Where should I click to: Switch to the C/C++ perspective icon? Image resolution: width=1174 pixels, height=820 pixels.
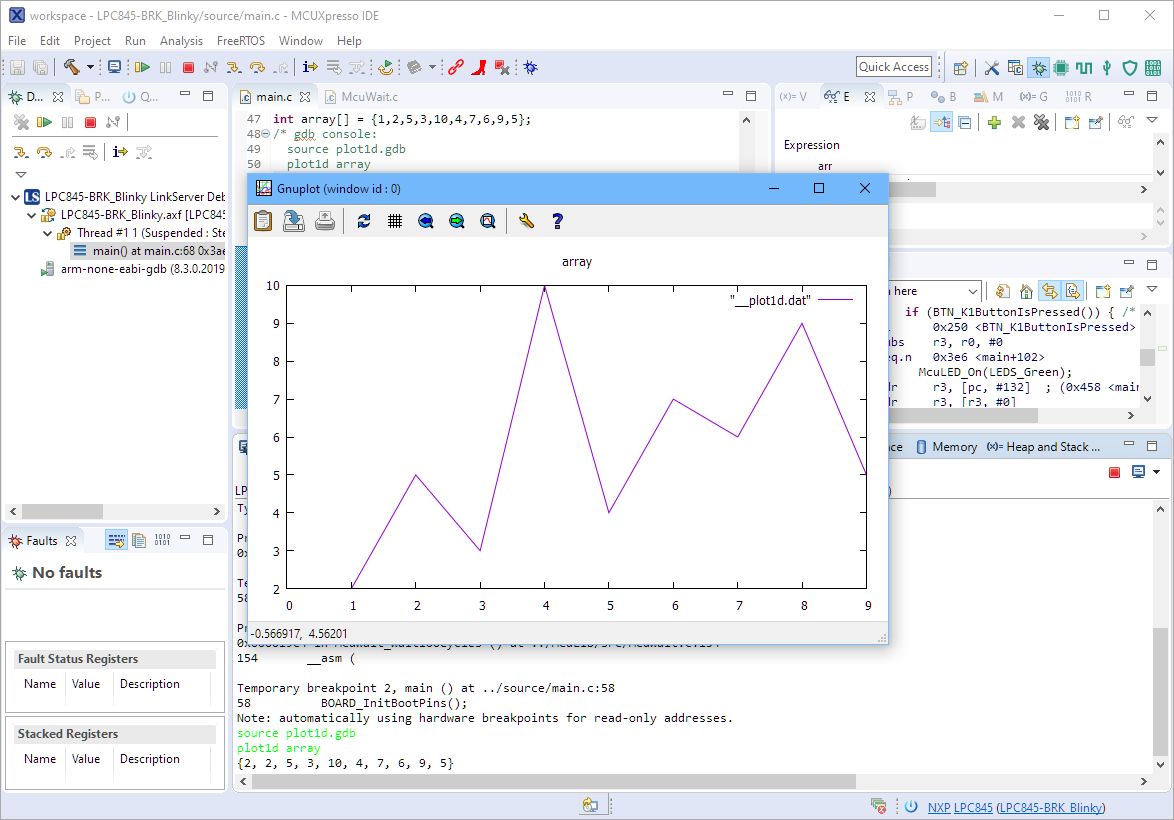(1015, 68)
